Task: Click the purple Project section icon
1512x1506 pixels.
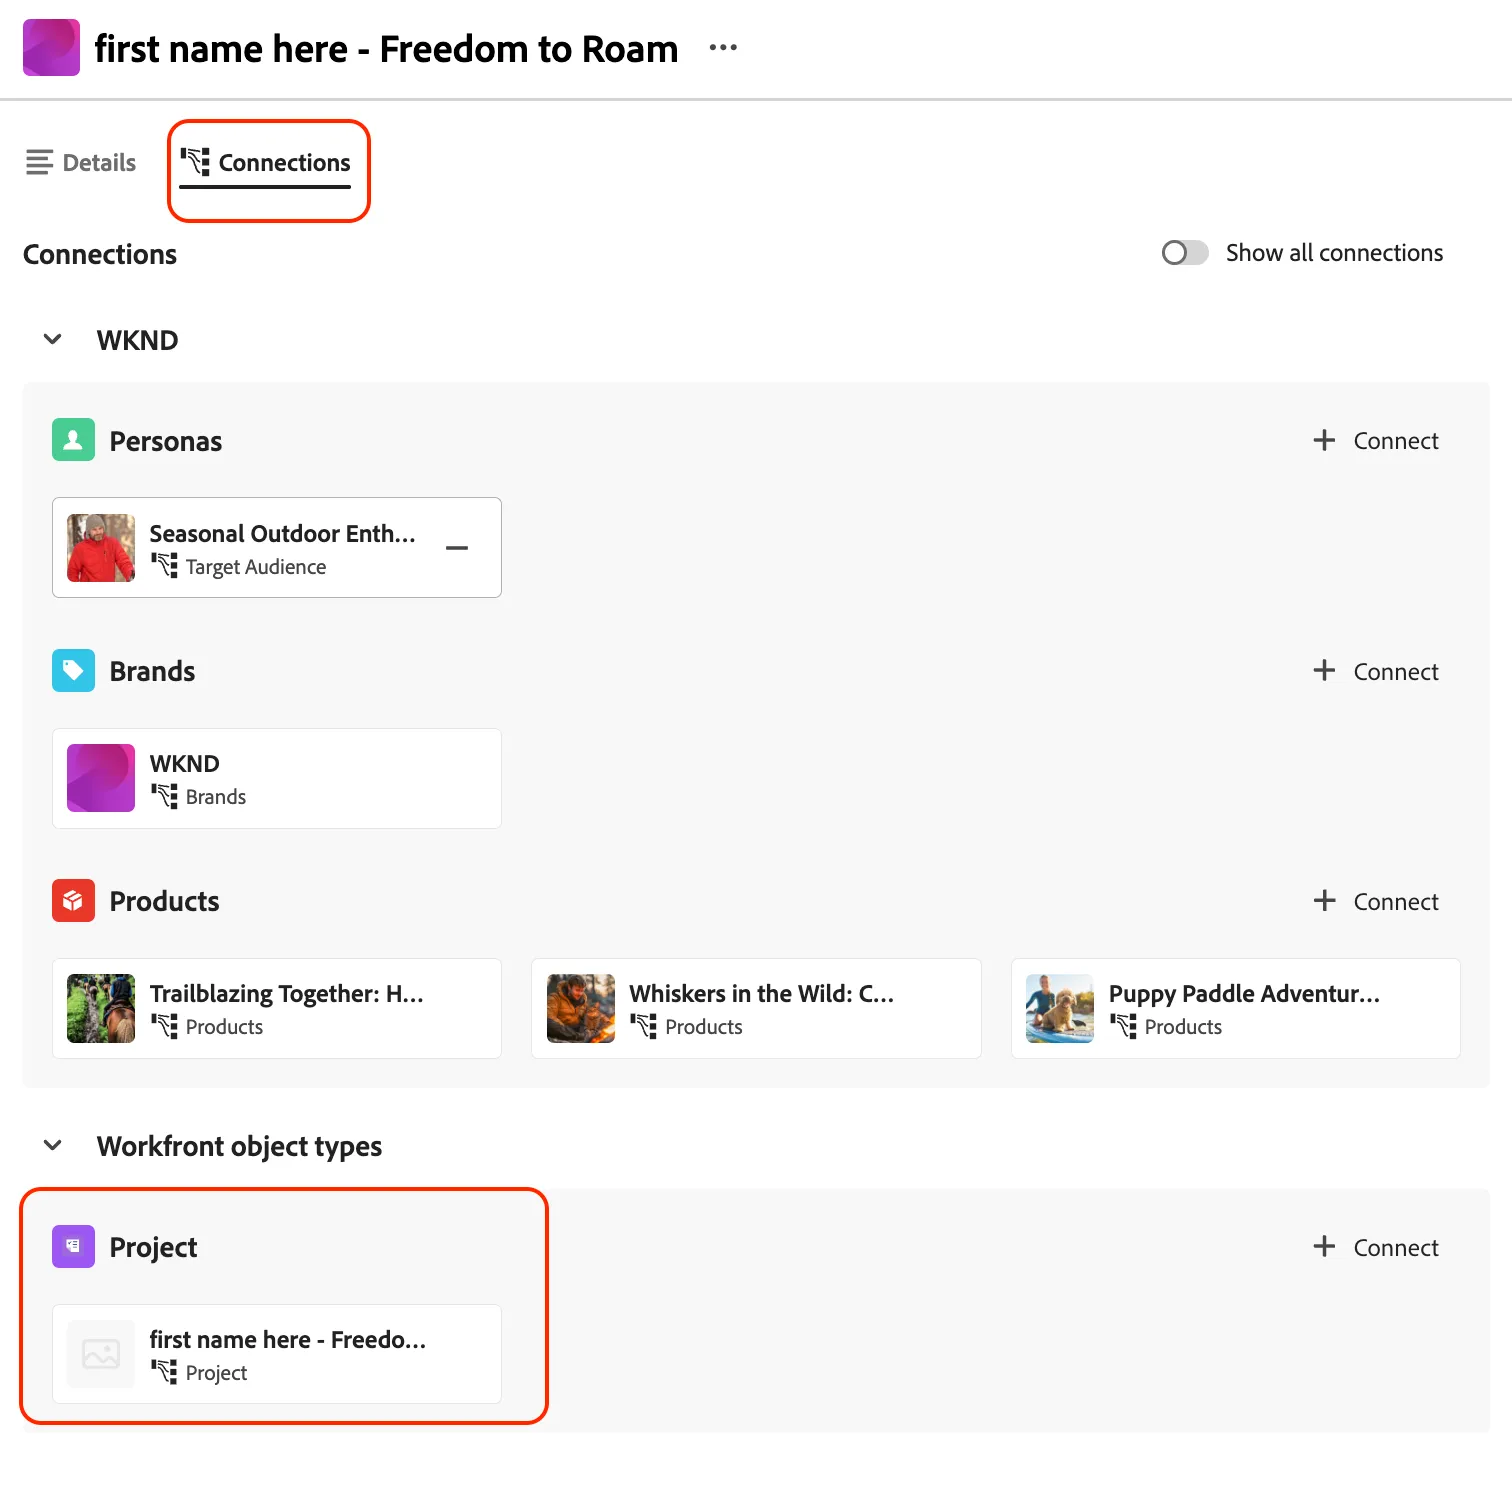Action: pyautogui.click(x=73, y=1246)
